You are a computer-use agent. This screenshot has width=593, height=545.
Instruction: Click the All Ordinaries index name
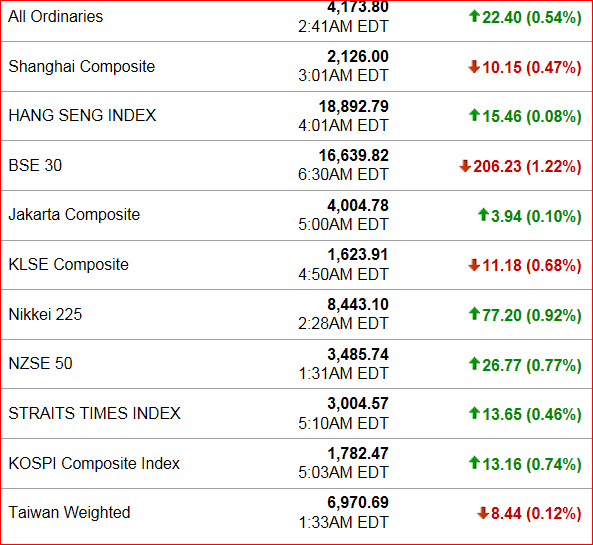click(56, 17)
